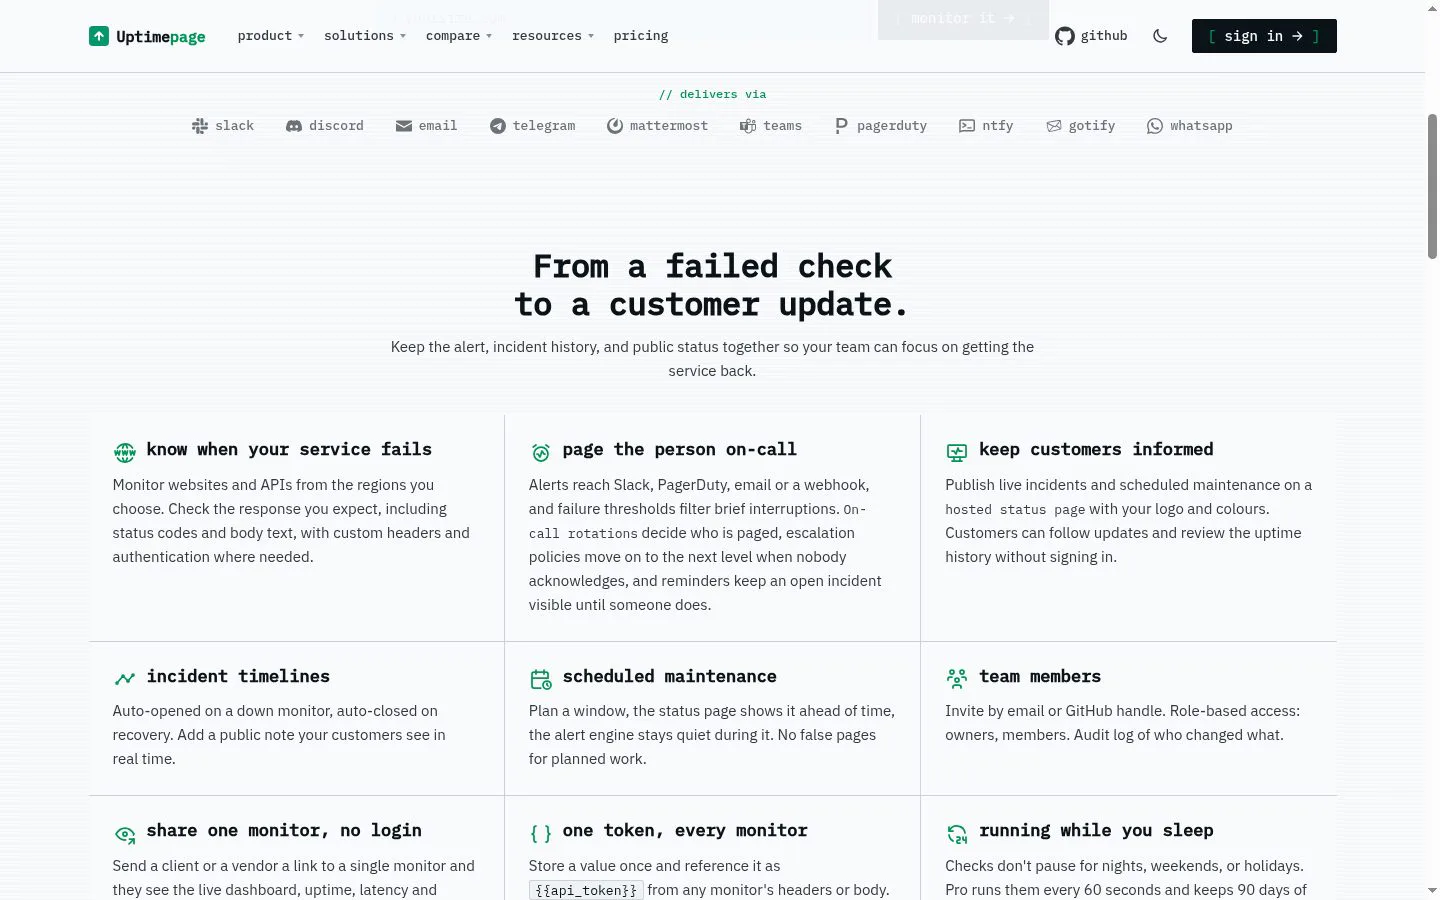Click the know when your service fails heading
The image size is (1440, 900).
(x=289, y=450)
